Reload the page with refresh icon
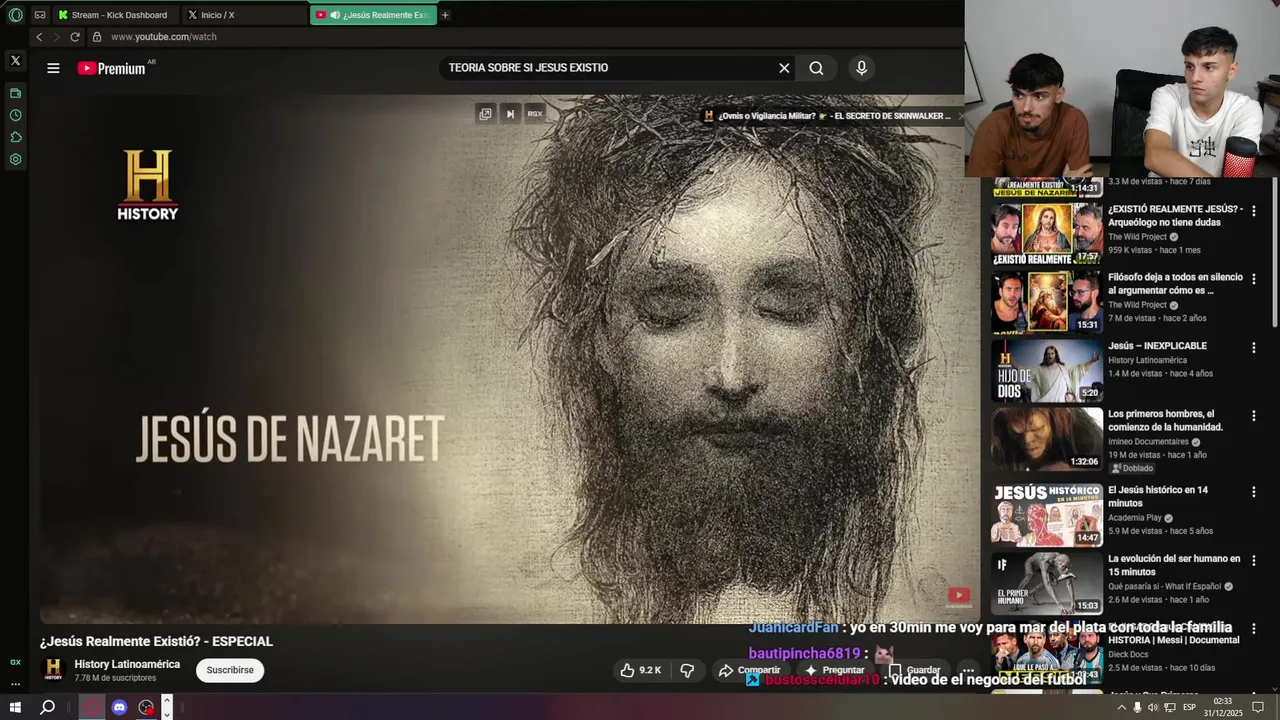The width and height of the screenshot is (1280, 720). point(75,37)
